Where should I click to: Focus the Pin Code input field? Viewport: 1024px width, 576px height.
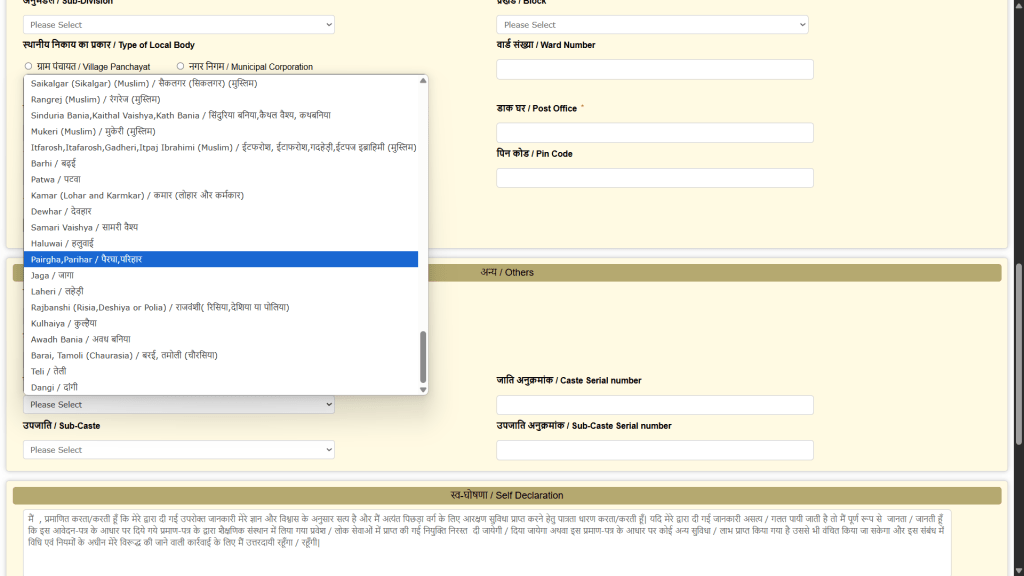click(655, 178)
